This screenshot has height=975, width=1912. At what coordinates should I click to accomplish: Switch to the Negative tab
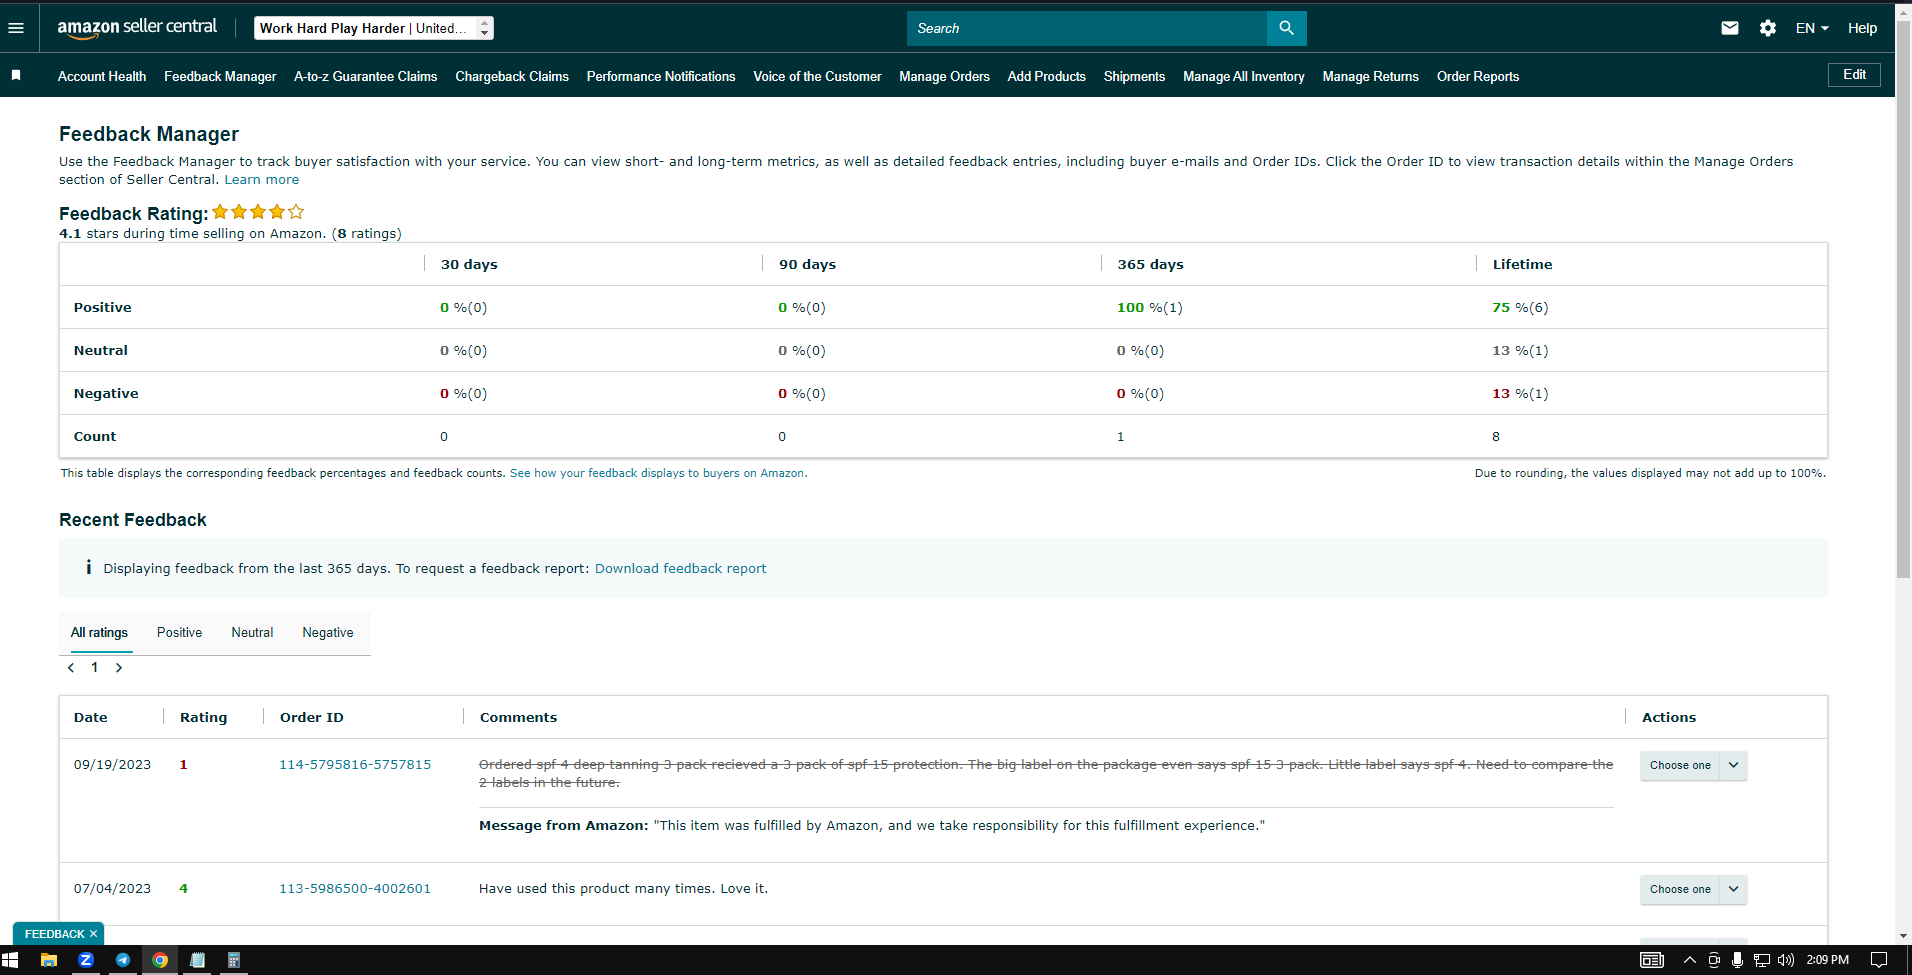click(x=328, y=632)
